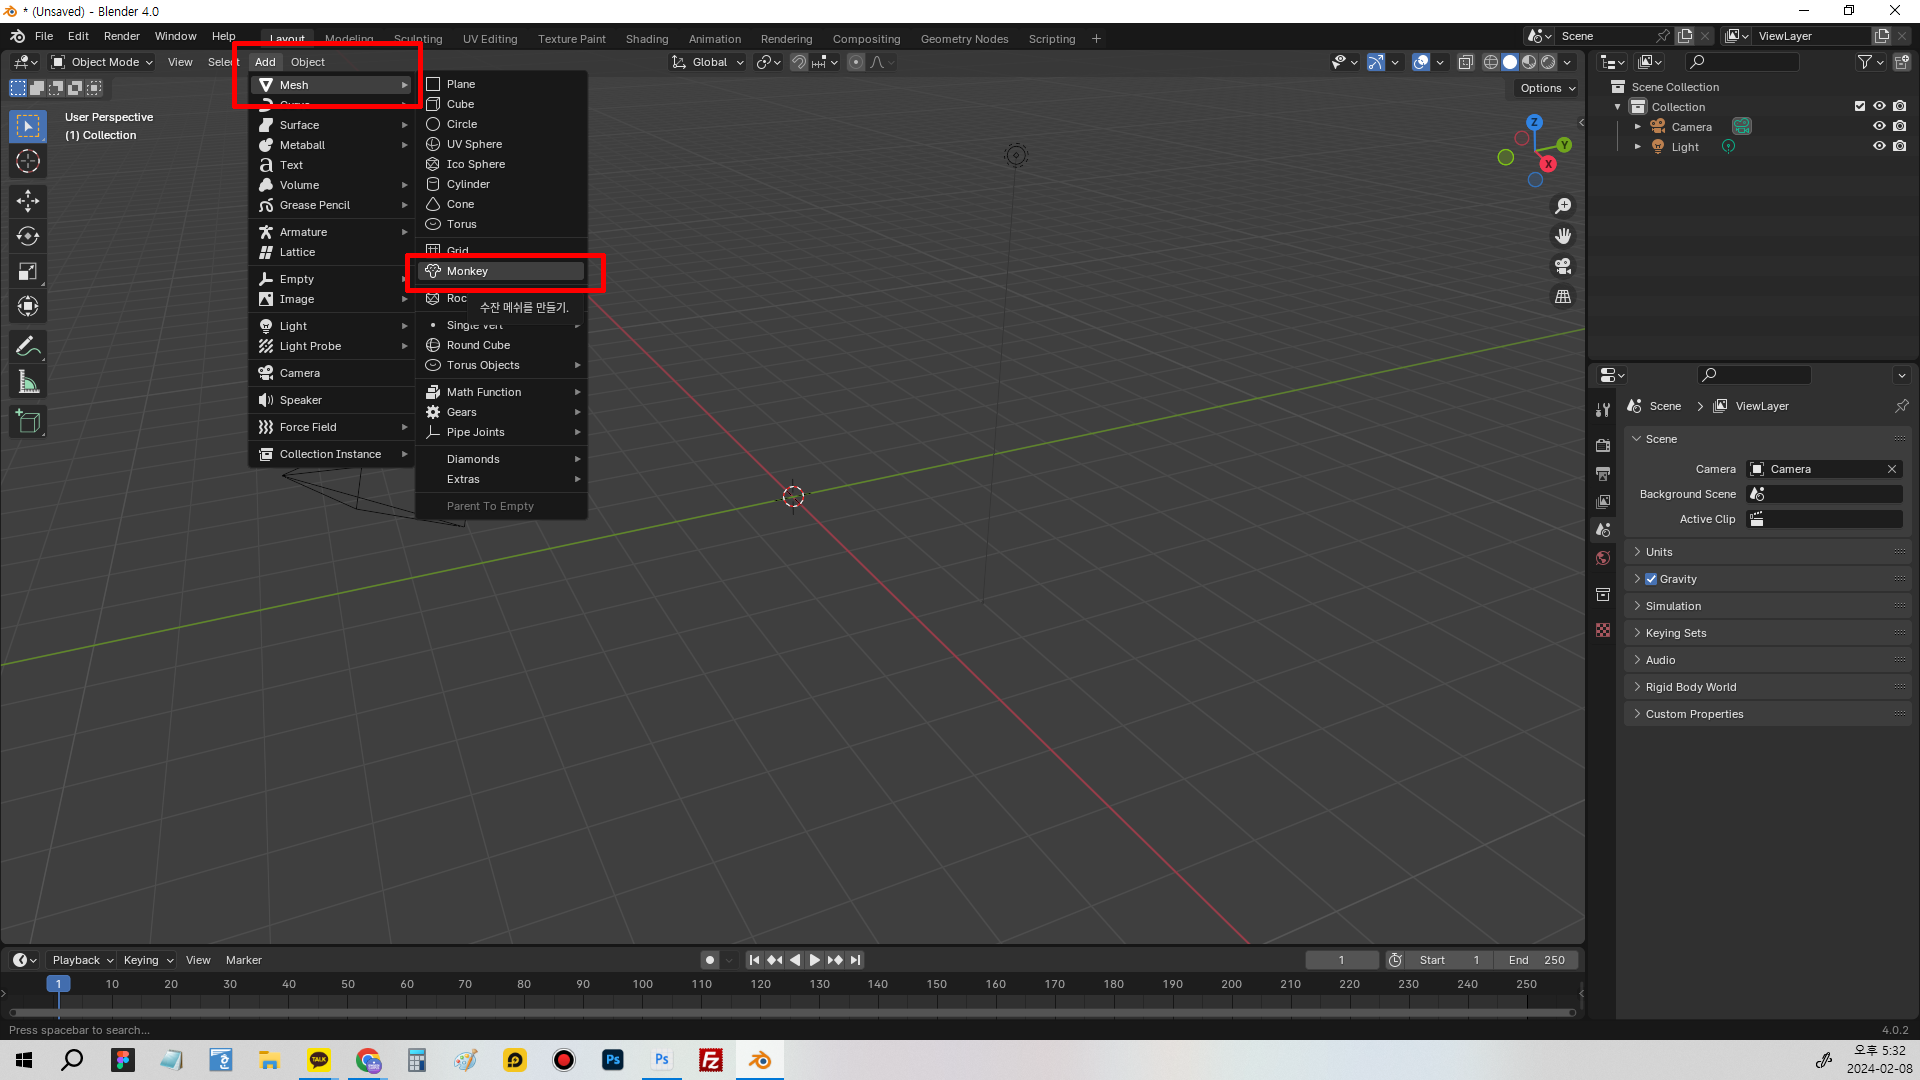
Task: Select the Add Cube tool
Action: [28, 422]
